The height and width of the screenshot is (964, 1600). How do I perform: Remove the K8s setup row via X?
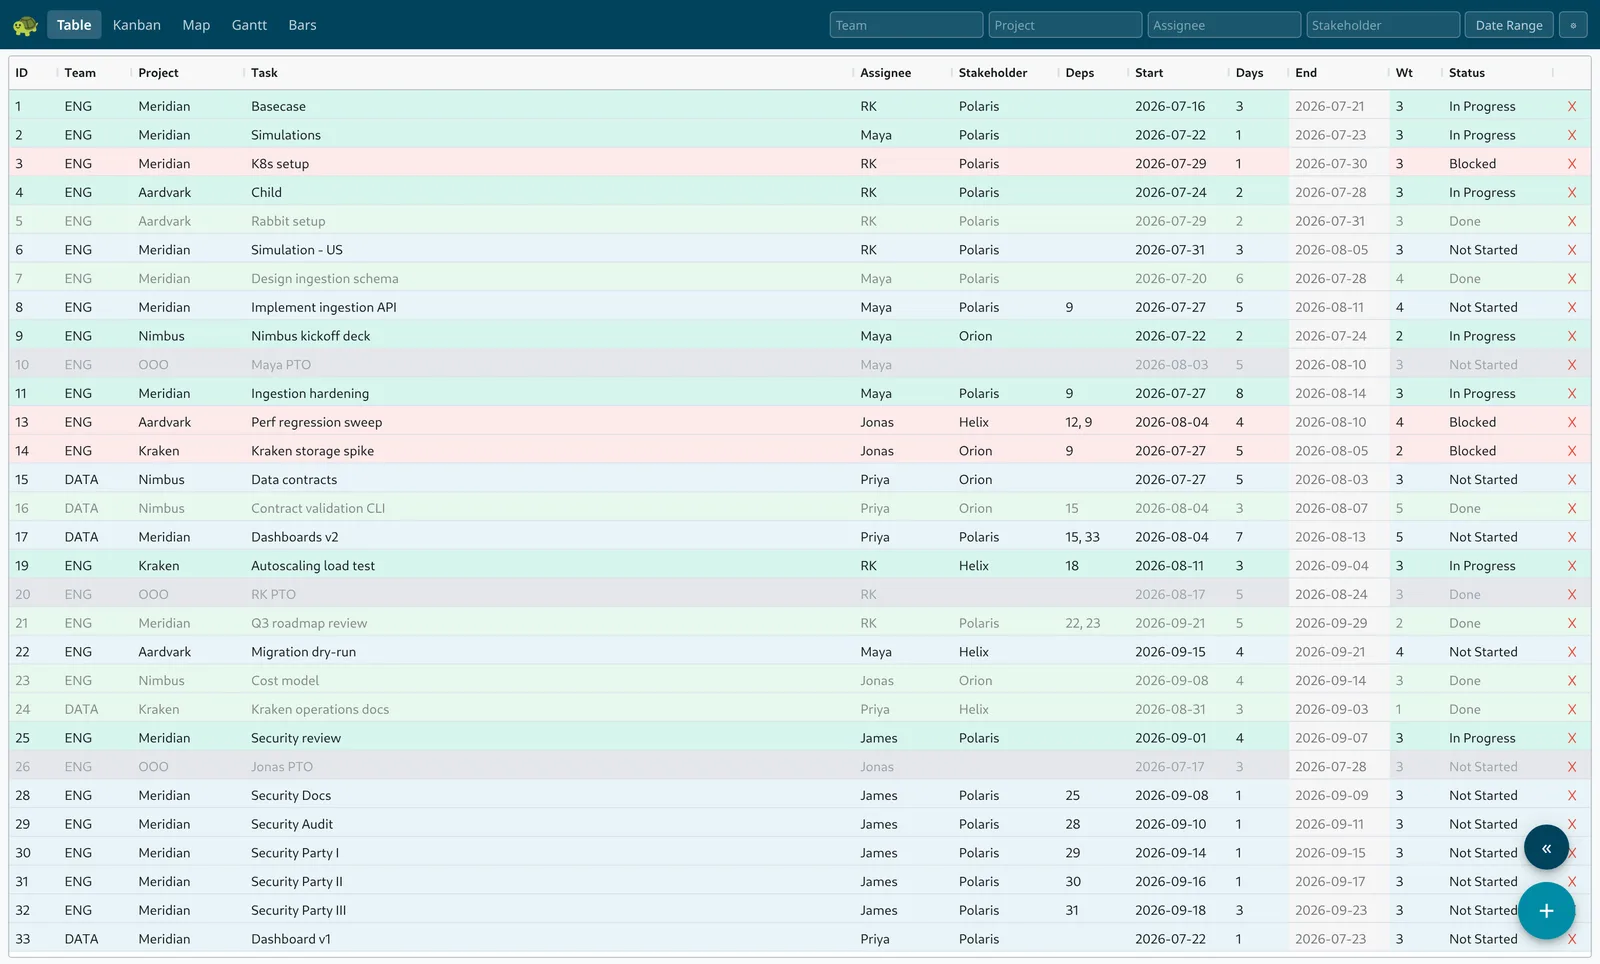click(1572, 164)
